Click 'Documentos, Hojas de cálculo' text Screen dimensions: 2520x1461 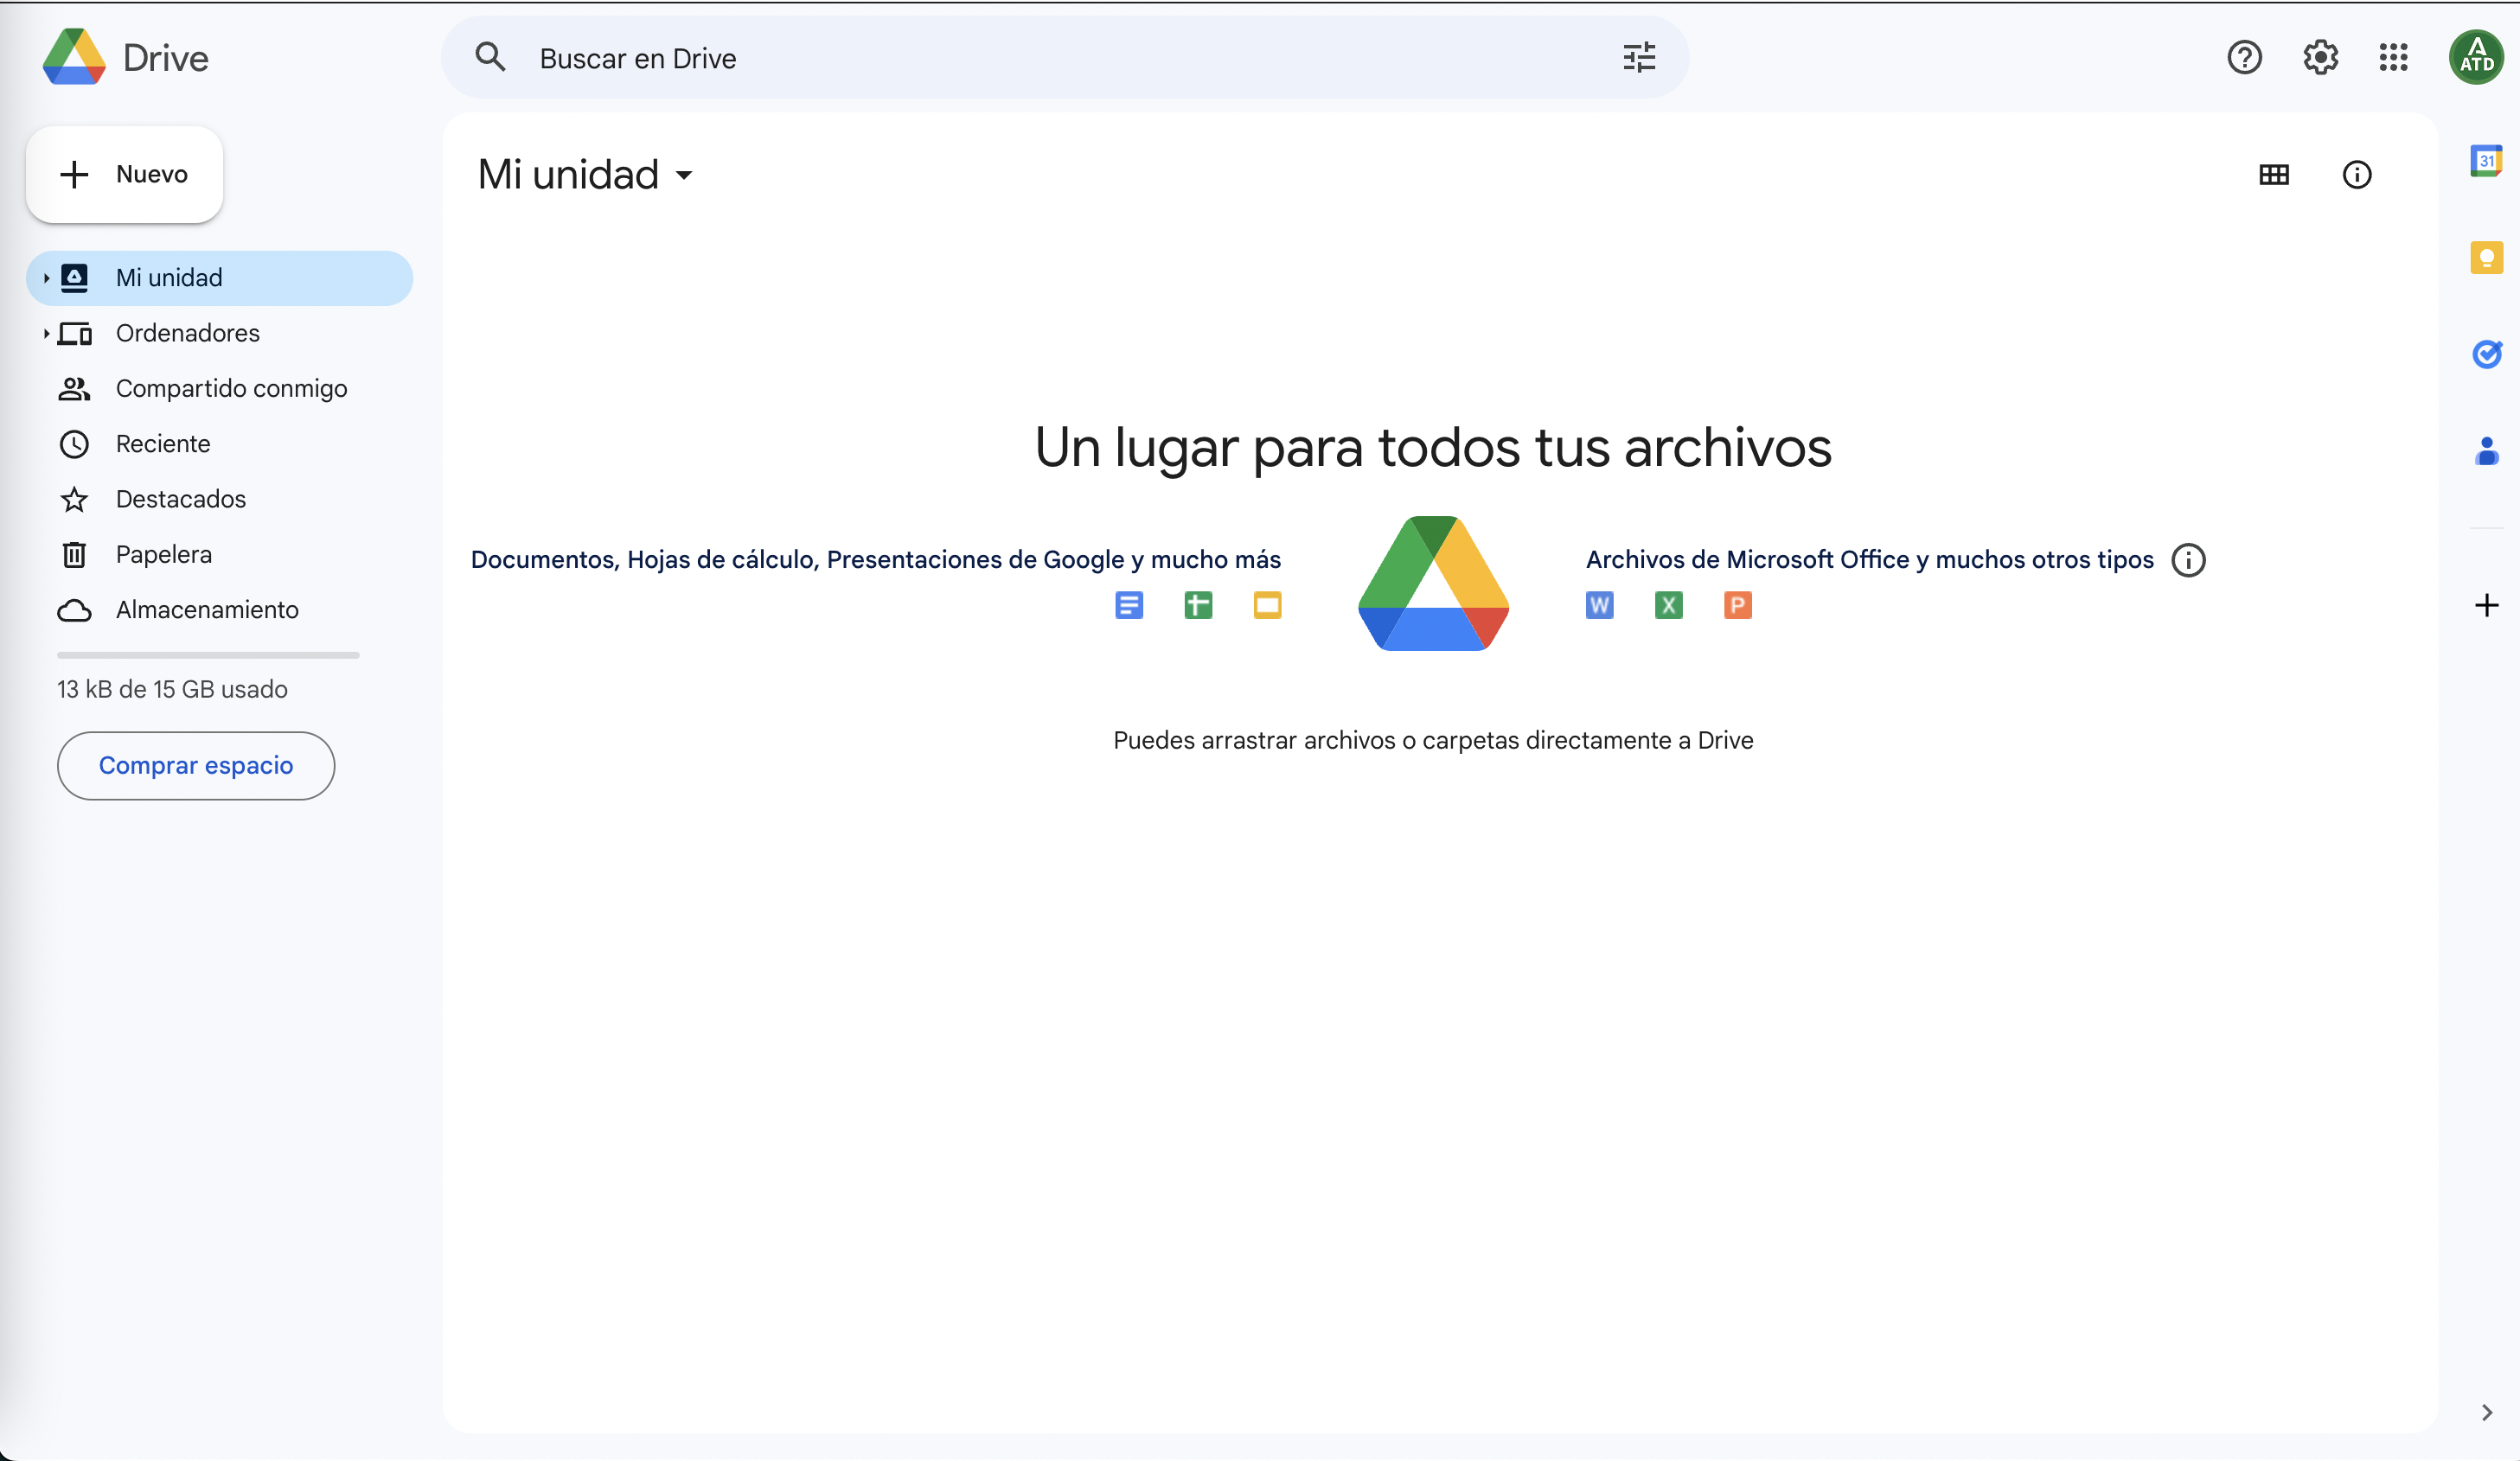coord(645,560)
